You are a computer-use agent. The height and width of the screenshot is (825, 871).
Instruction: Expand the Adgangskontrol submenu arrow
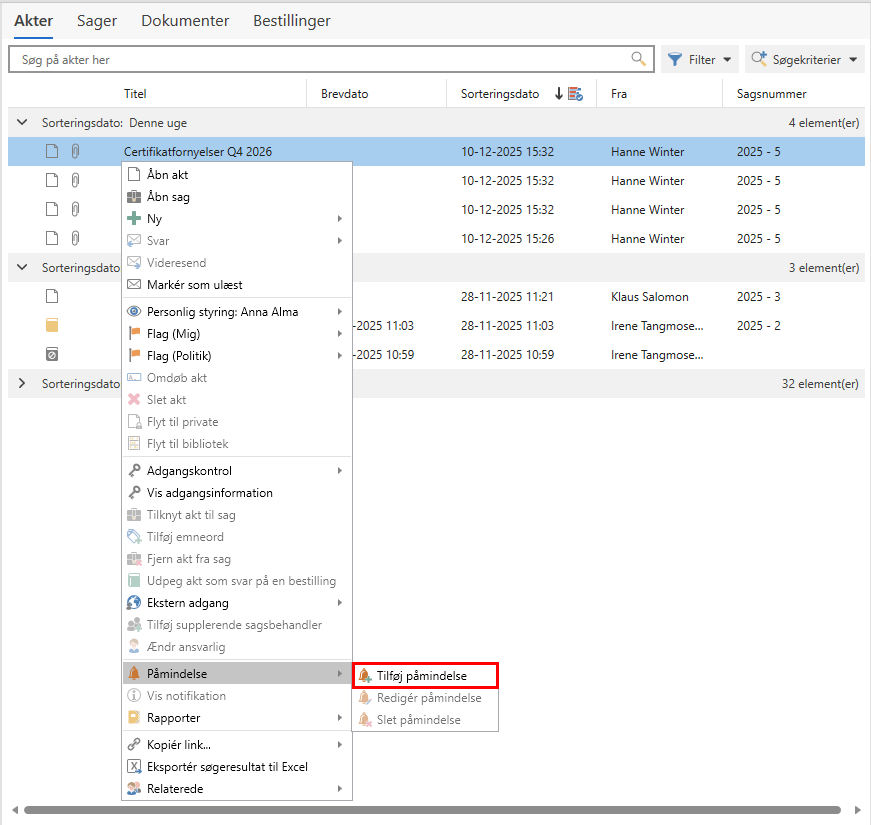pos(339,471)
